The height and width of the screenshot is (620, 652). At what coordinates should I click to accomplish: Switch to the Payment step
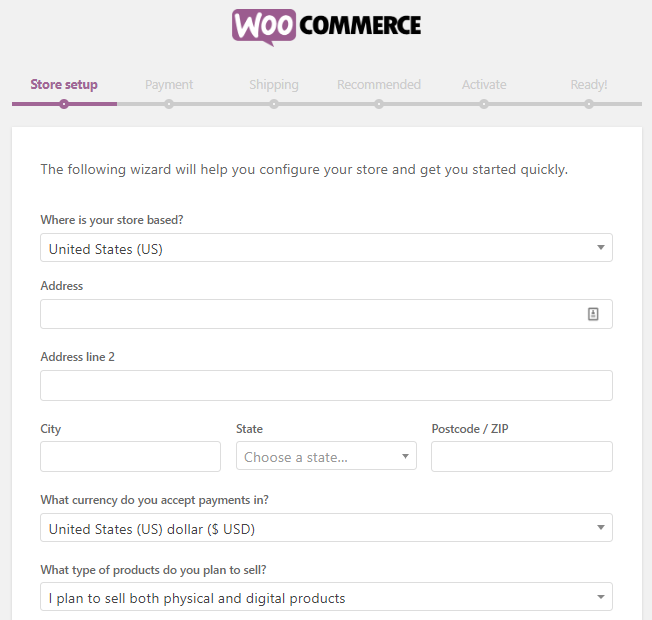pos(169,85)
